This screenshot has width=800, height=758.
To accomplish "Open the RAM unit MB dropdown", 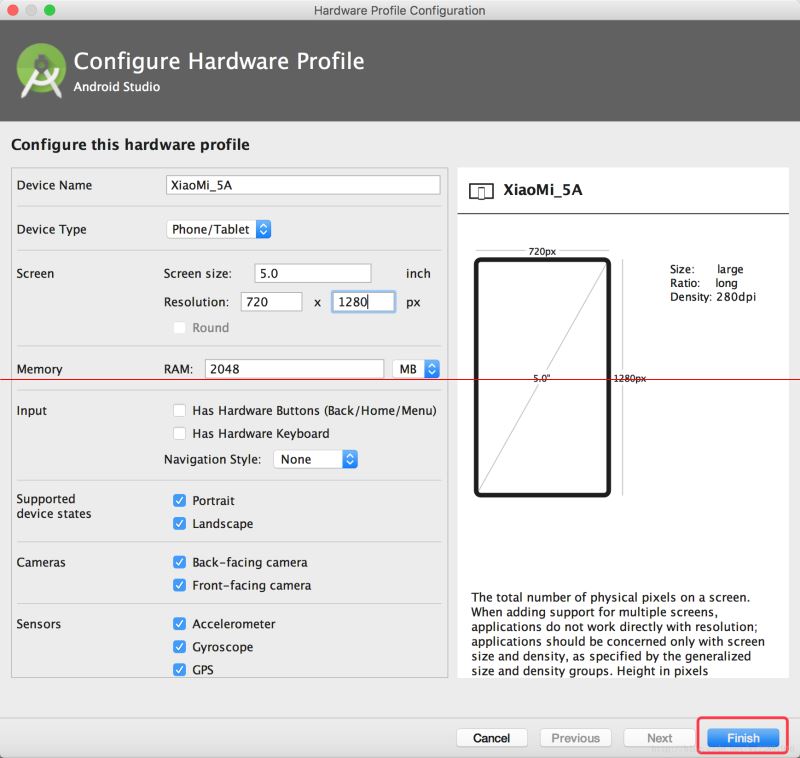I will tap(416, 369).
